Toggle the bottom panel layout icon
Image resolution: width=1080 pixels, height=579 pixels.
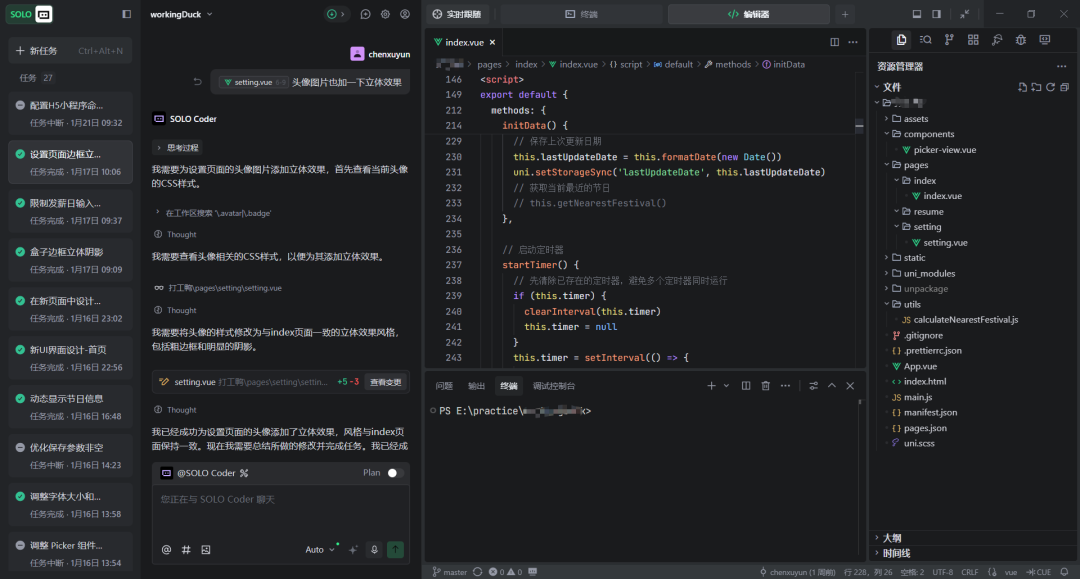pos(917,14)
